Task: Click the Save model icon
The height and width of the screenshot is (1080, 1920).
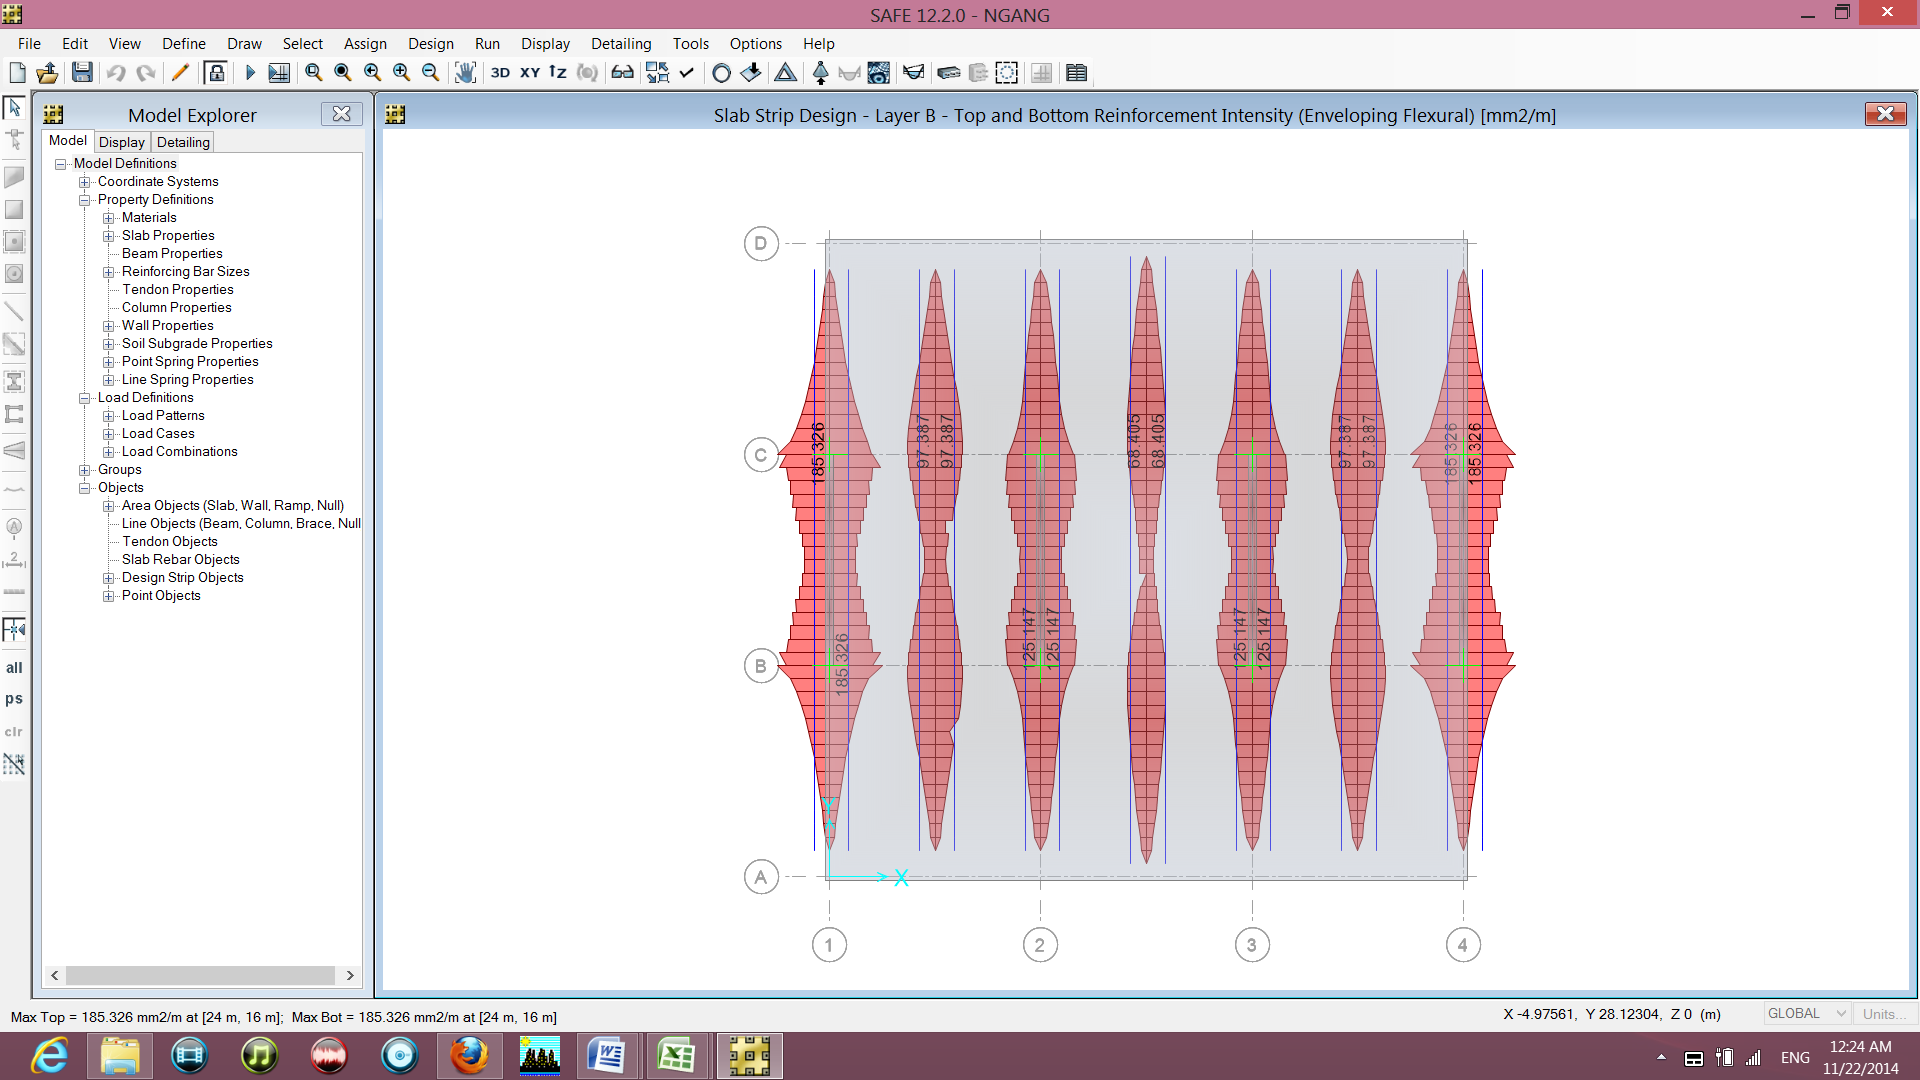Action: (x=83, y=73)
